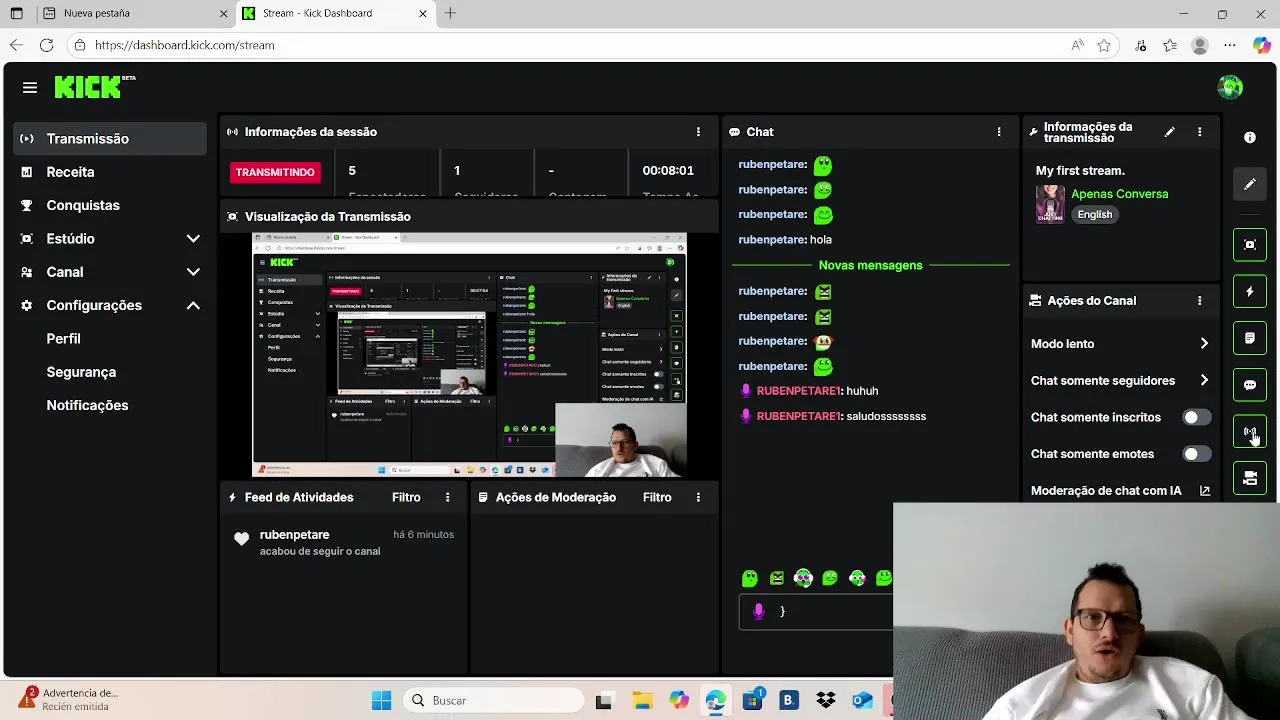Click the pencil edit-layout icon in right widget bar
This screenshot has height=720, width=1280.
click(x=1249, y=184)
